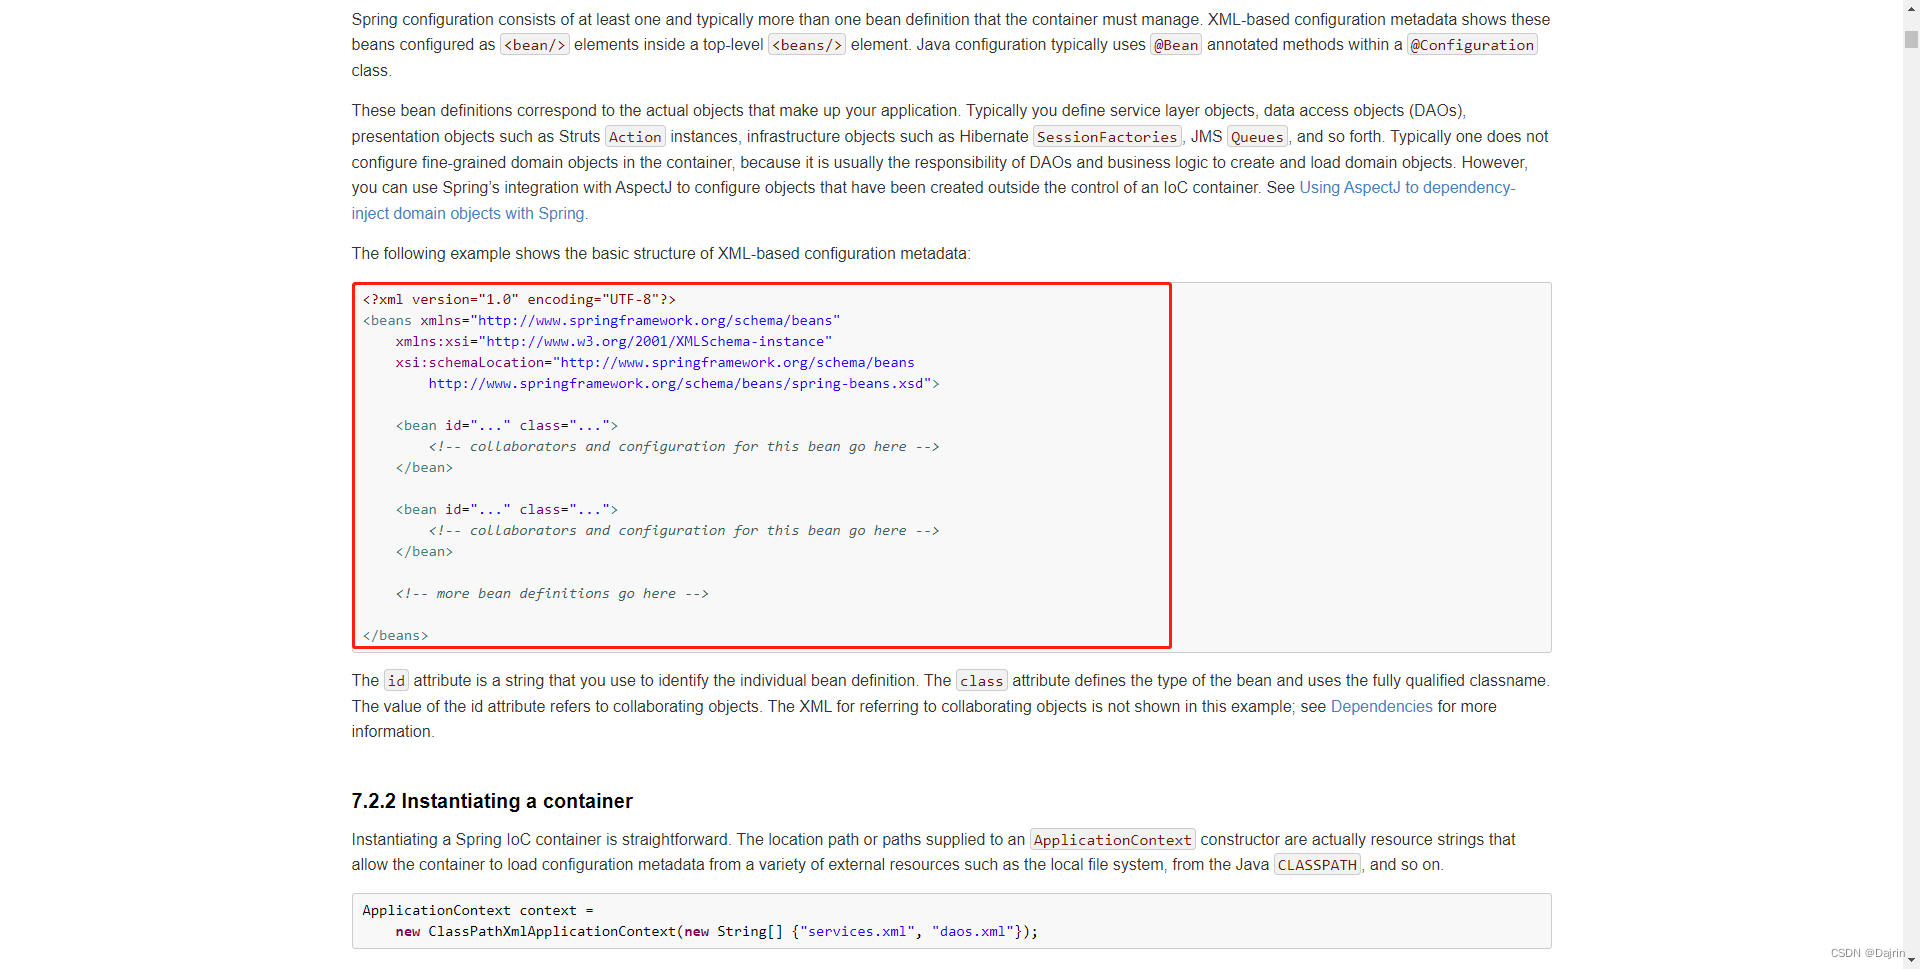Click the Queues inline code

[1257, 137]
